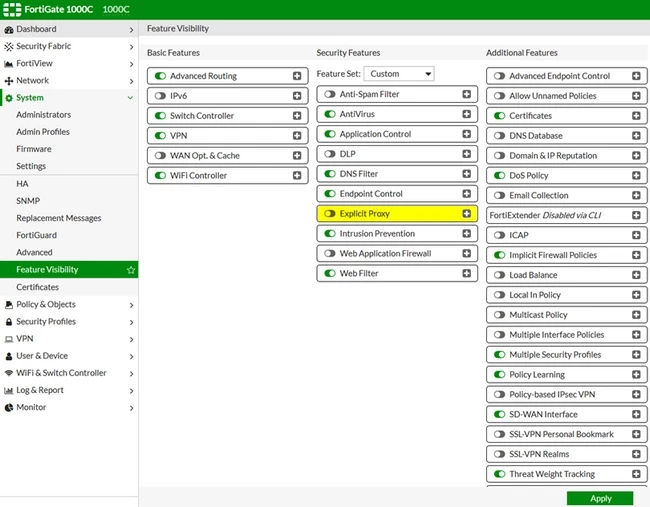Open the HA configuration link
The height and width of the screenshot is (507, 650).
(22, 184)
